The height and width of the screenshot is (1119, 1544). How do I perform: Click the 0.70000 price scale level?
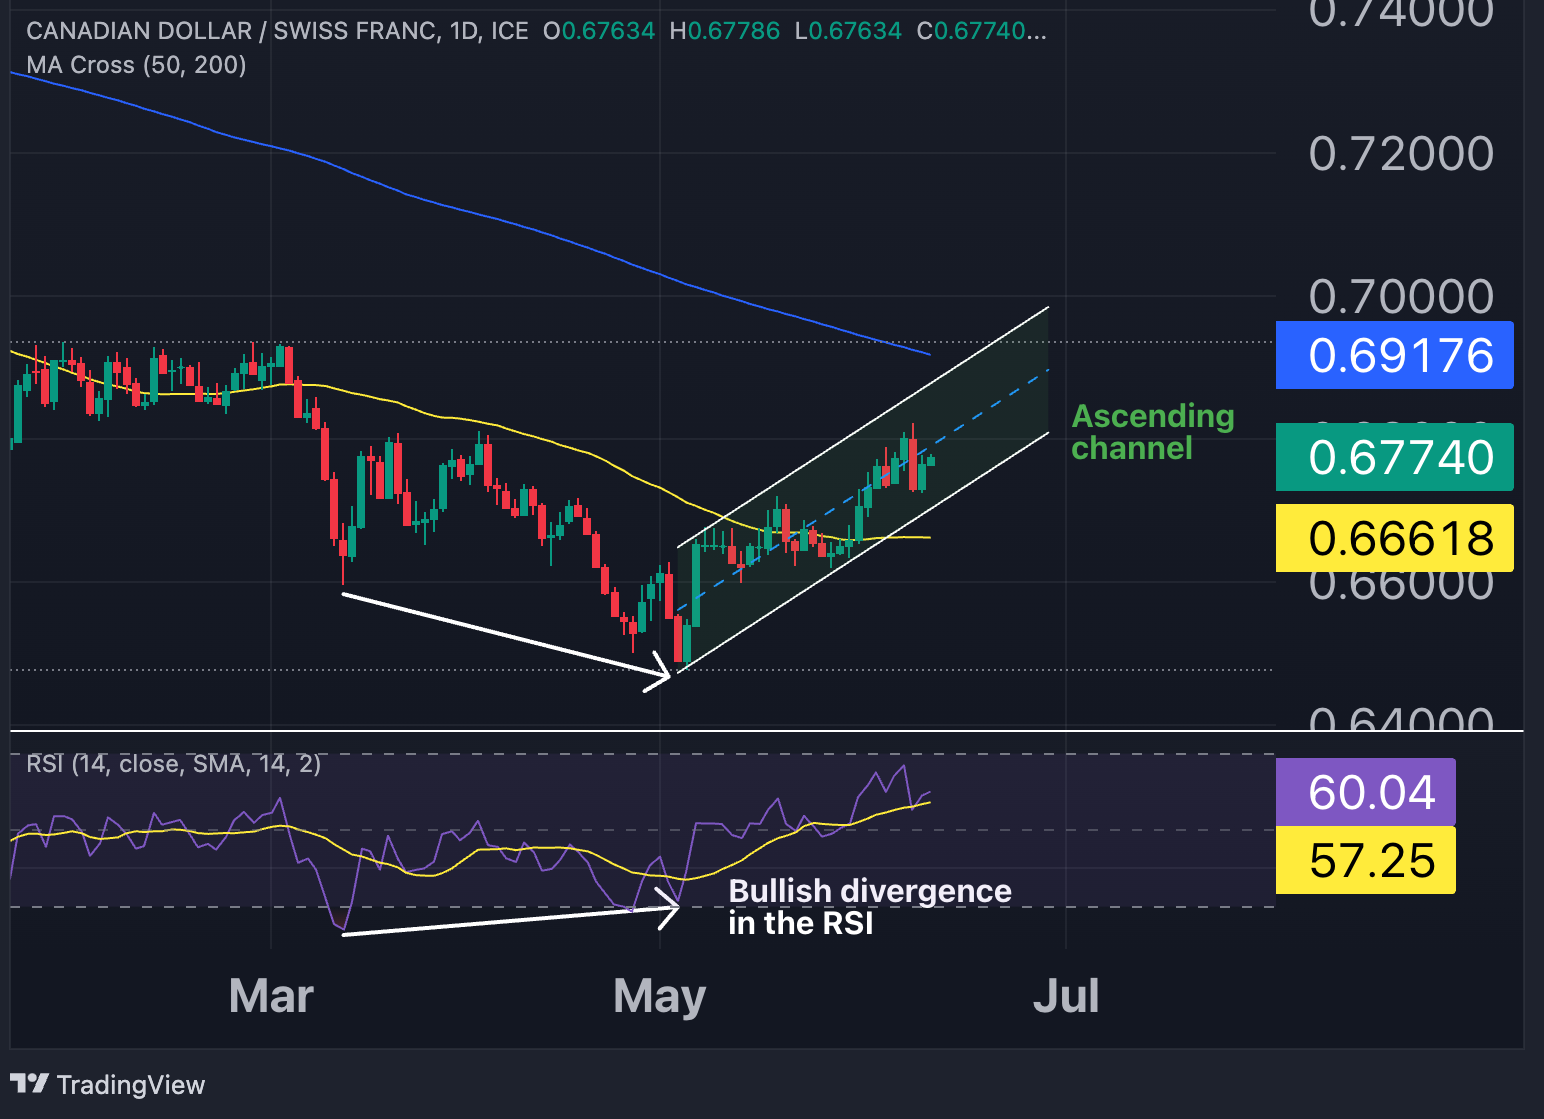(x=1401, y=296)
